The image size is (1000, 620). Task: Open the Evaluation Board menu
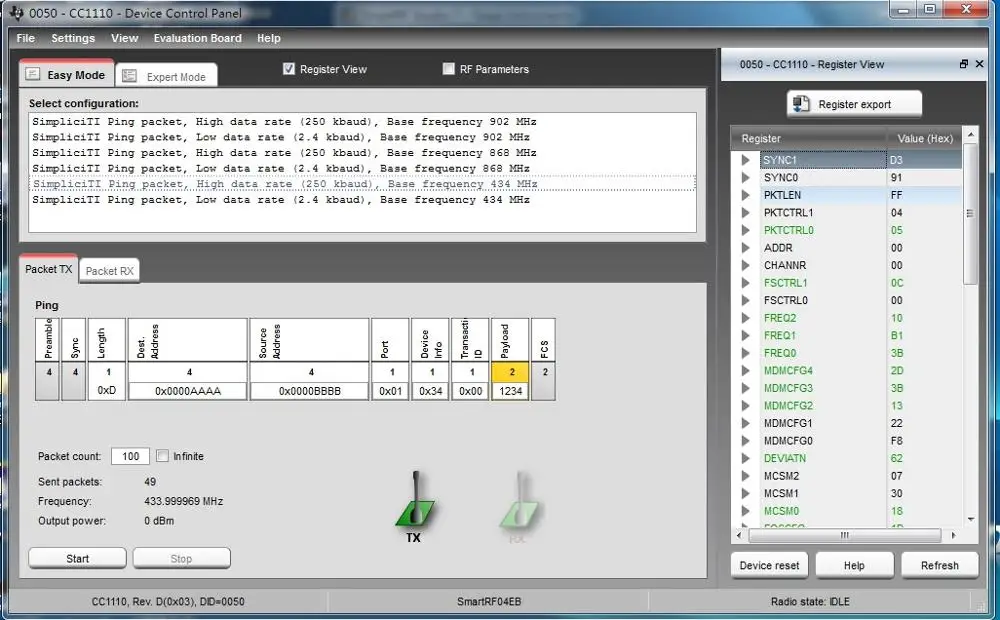198,38
